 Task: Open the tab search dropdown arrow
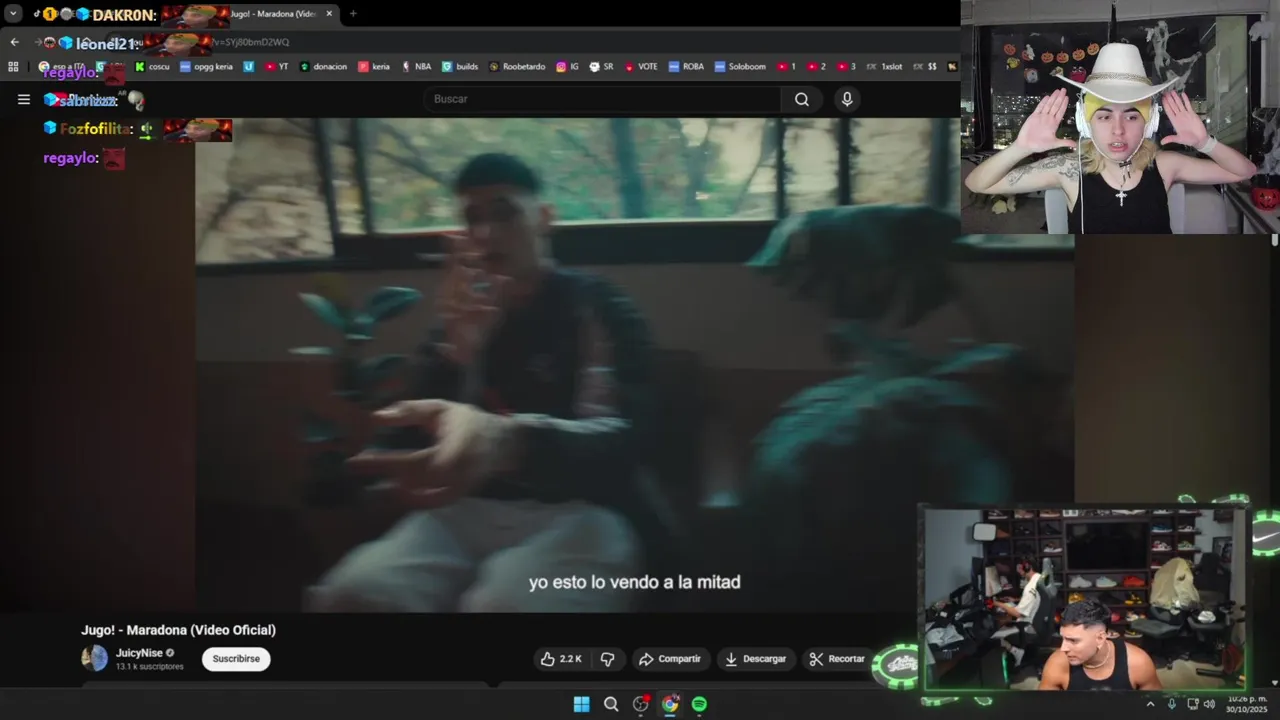13,14
